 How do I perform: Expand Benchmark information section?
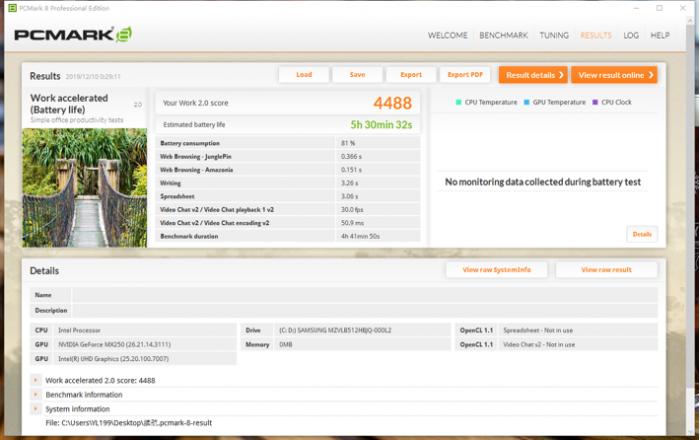coord(35,394)
